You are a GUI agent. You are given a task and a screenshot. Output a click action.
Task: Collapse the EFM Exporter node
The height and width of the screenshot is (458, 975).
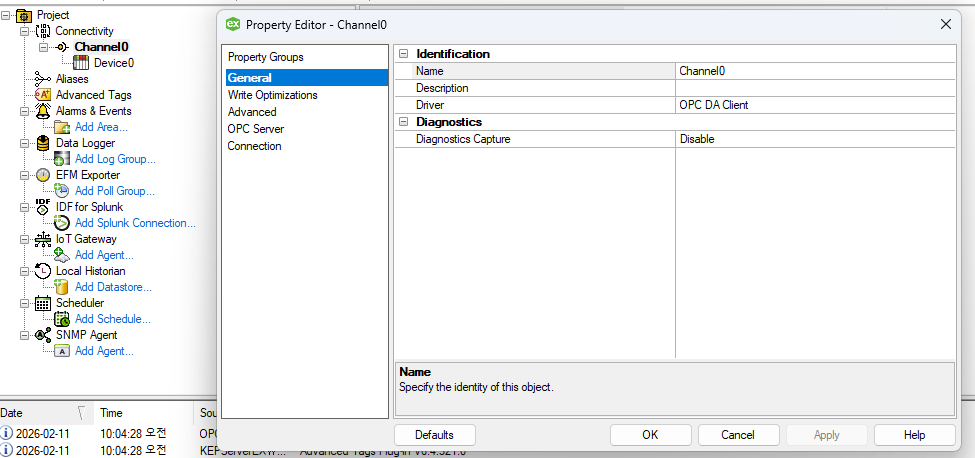coord(24,175)
